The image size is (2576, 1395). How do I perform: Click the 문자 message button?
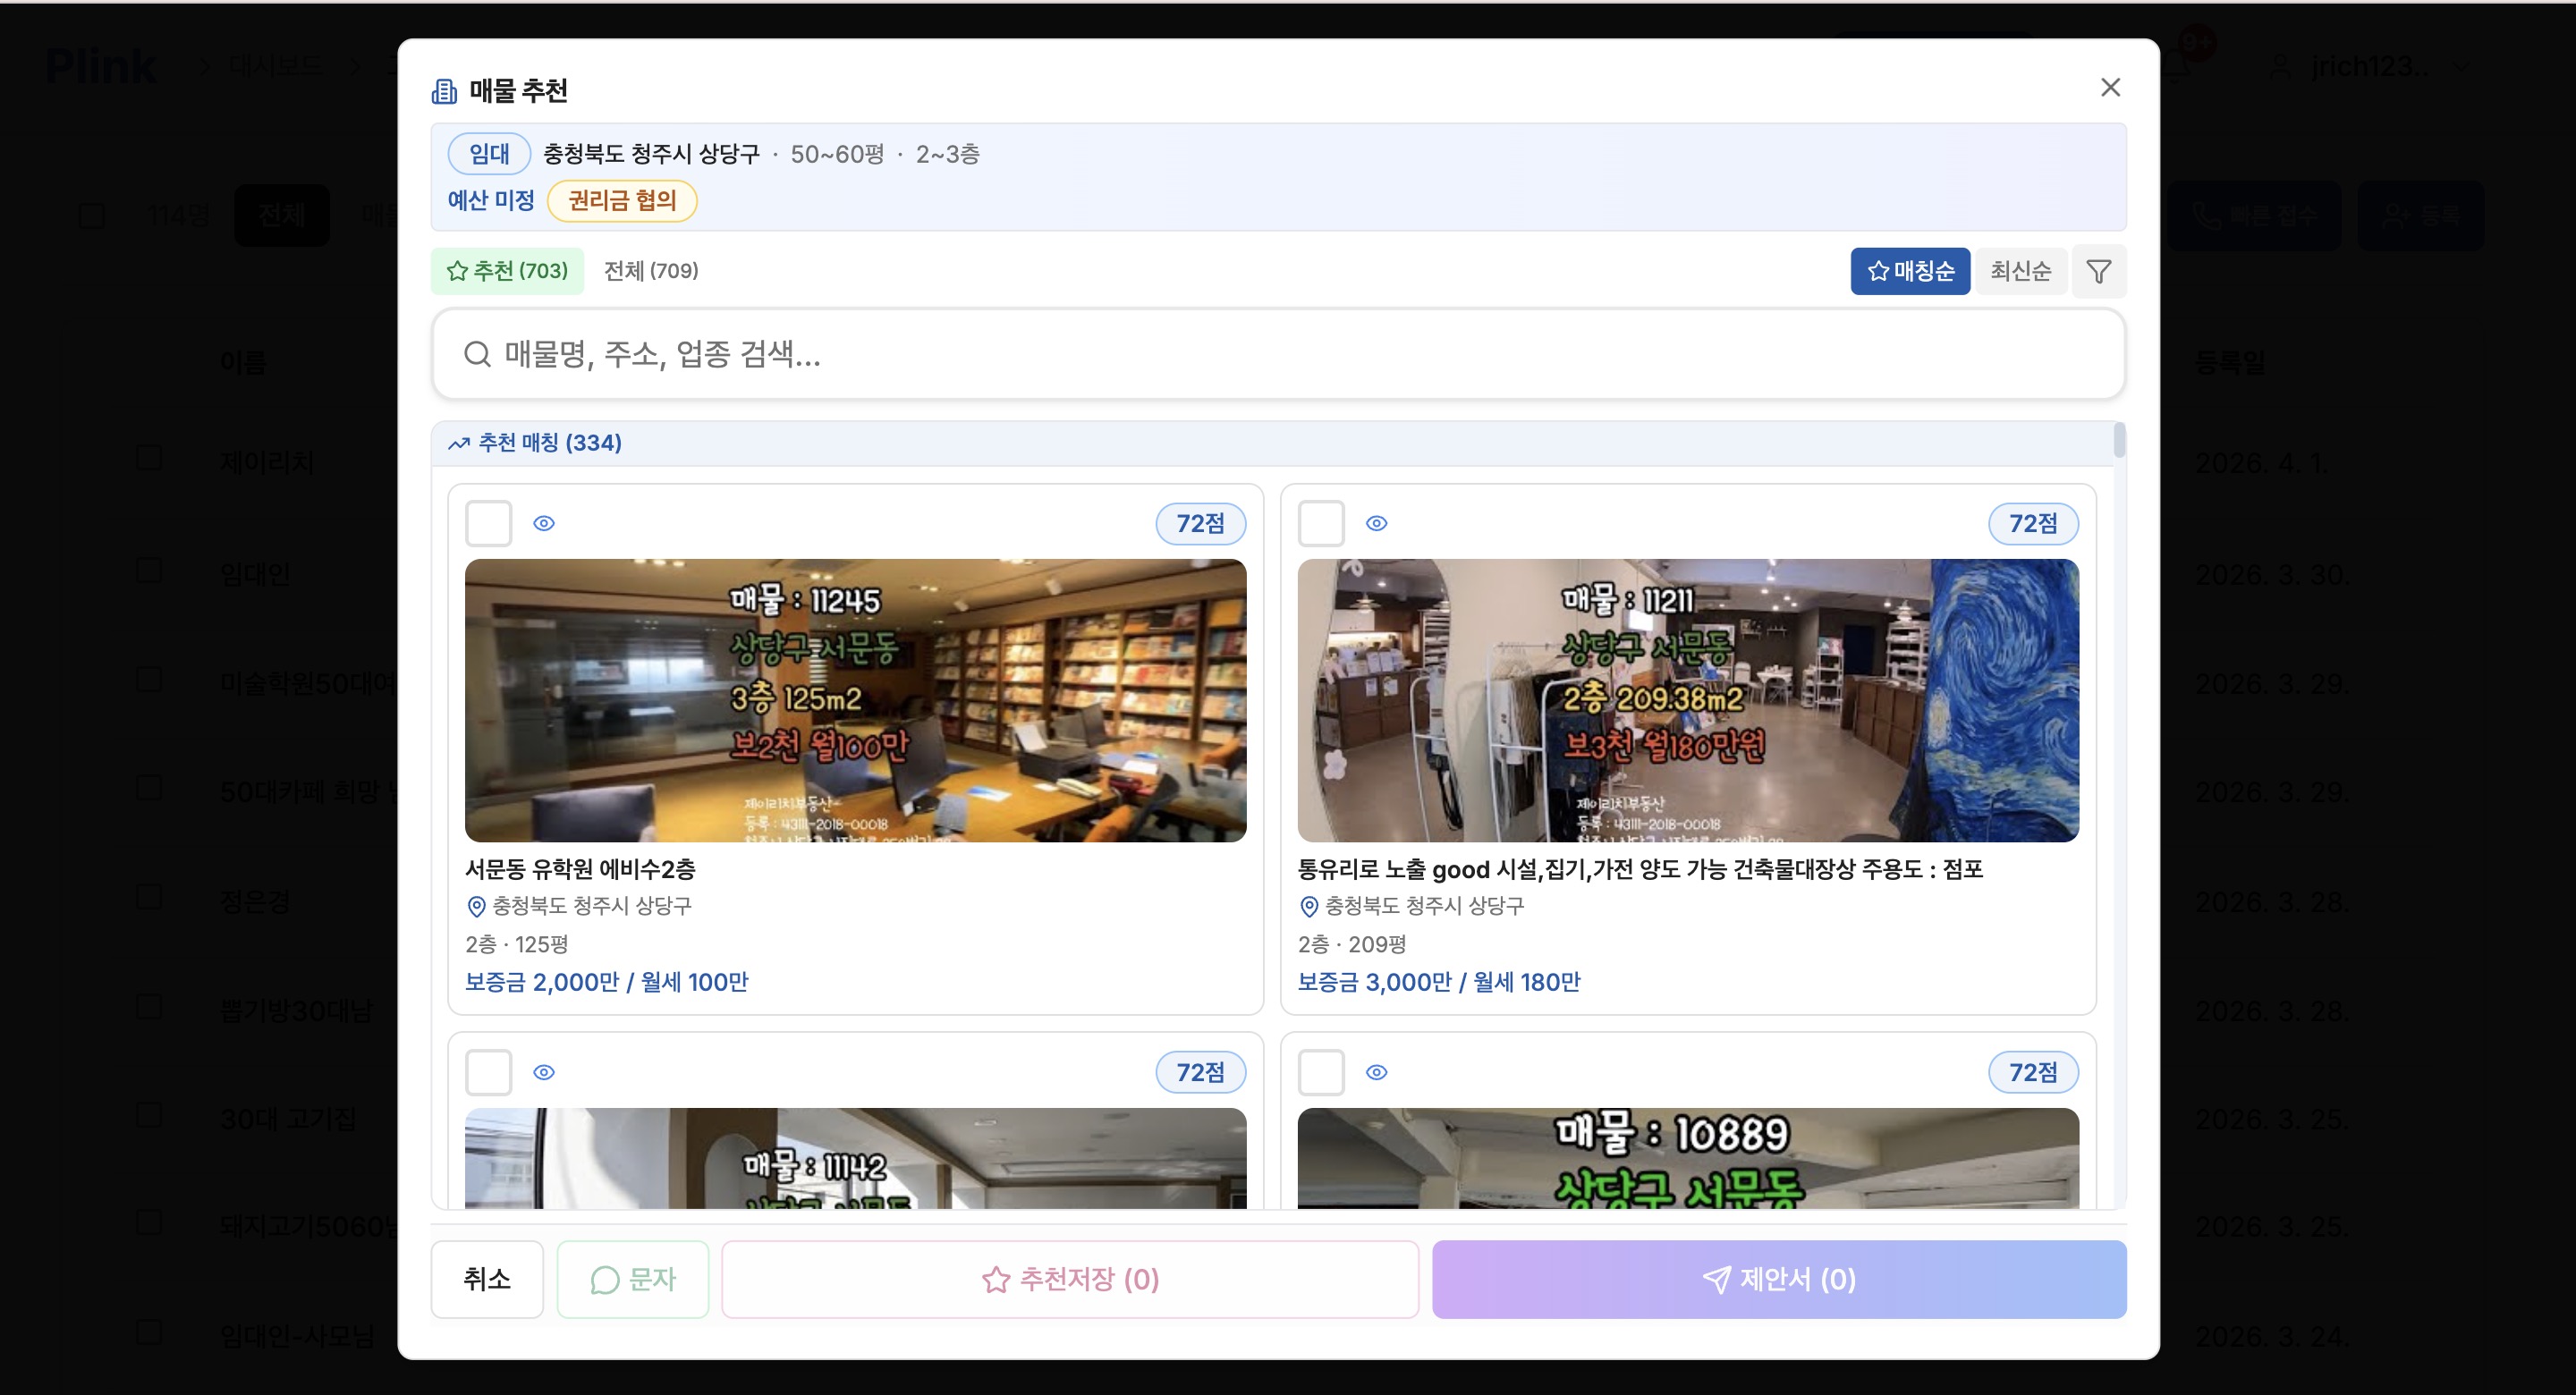click(632, 1279)
